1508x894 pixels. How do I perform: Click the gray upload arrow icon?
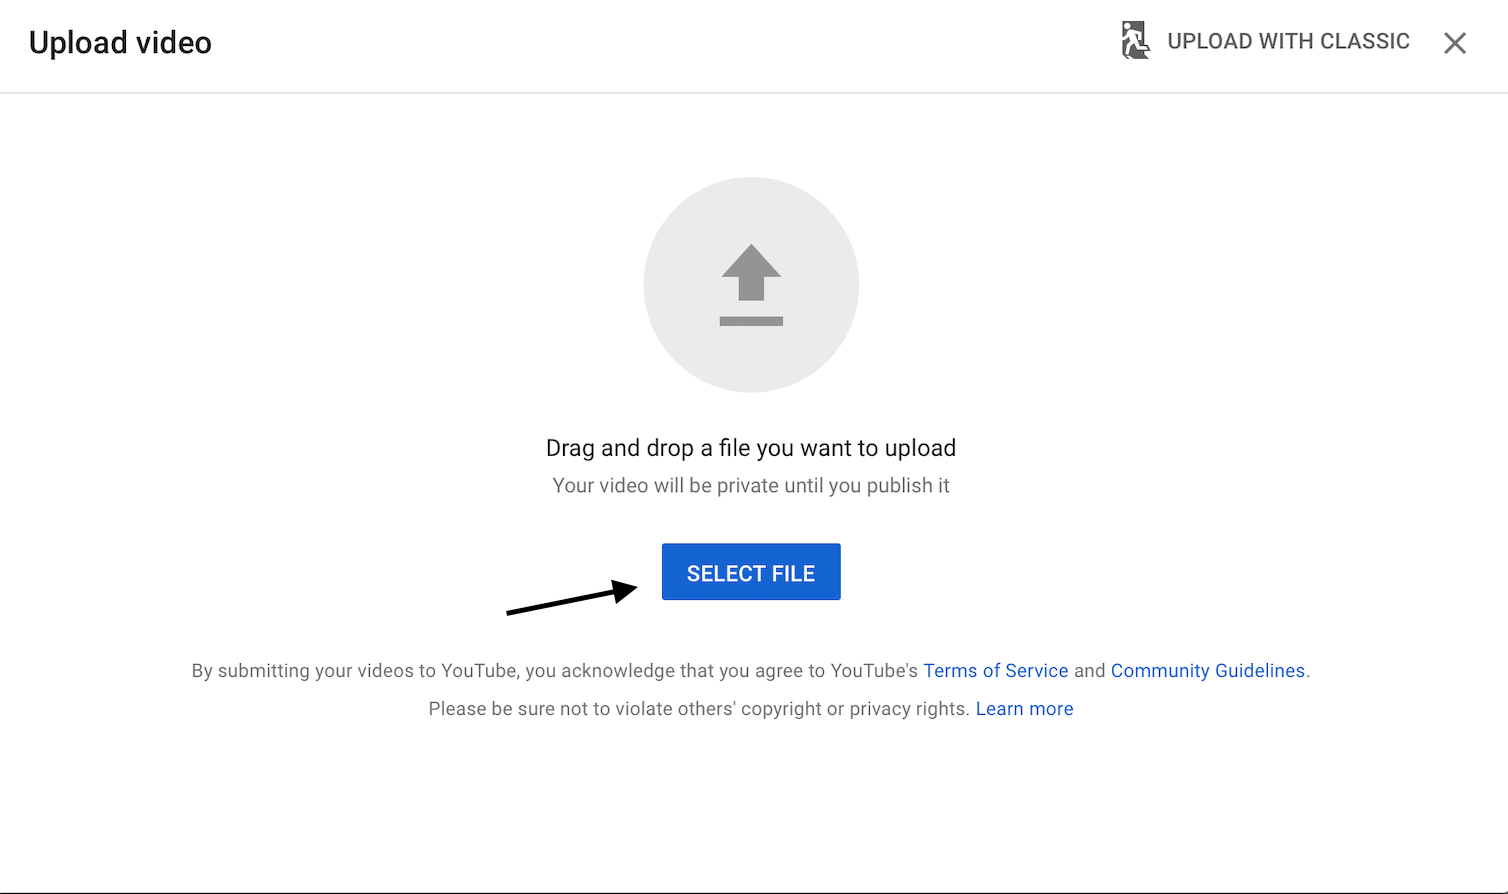click(750, 272)
